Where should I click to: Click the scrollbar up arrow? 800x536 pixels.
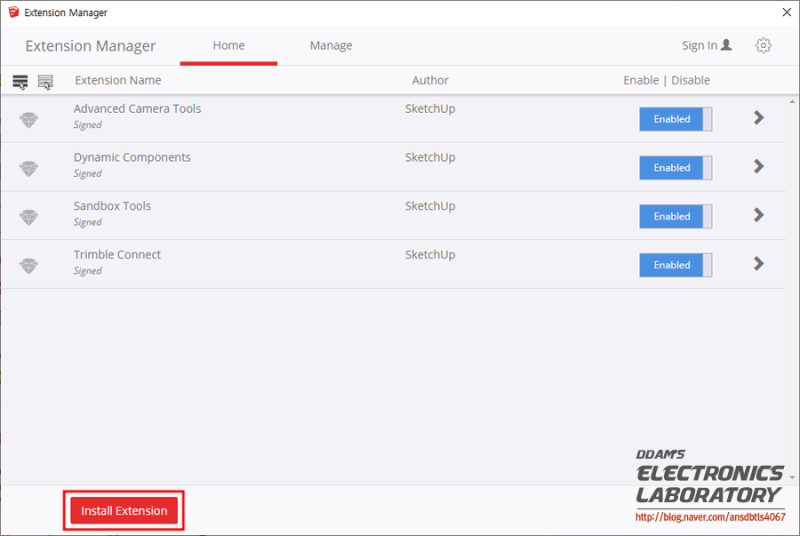(792, 102)
